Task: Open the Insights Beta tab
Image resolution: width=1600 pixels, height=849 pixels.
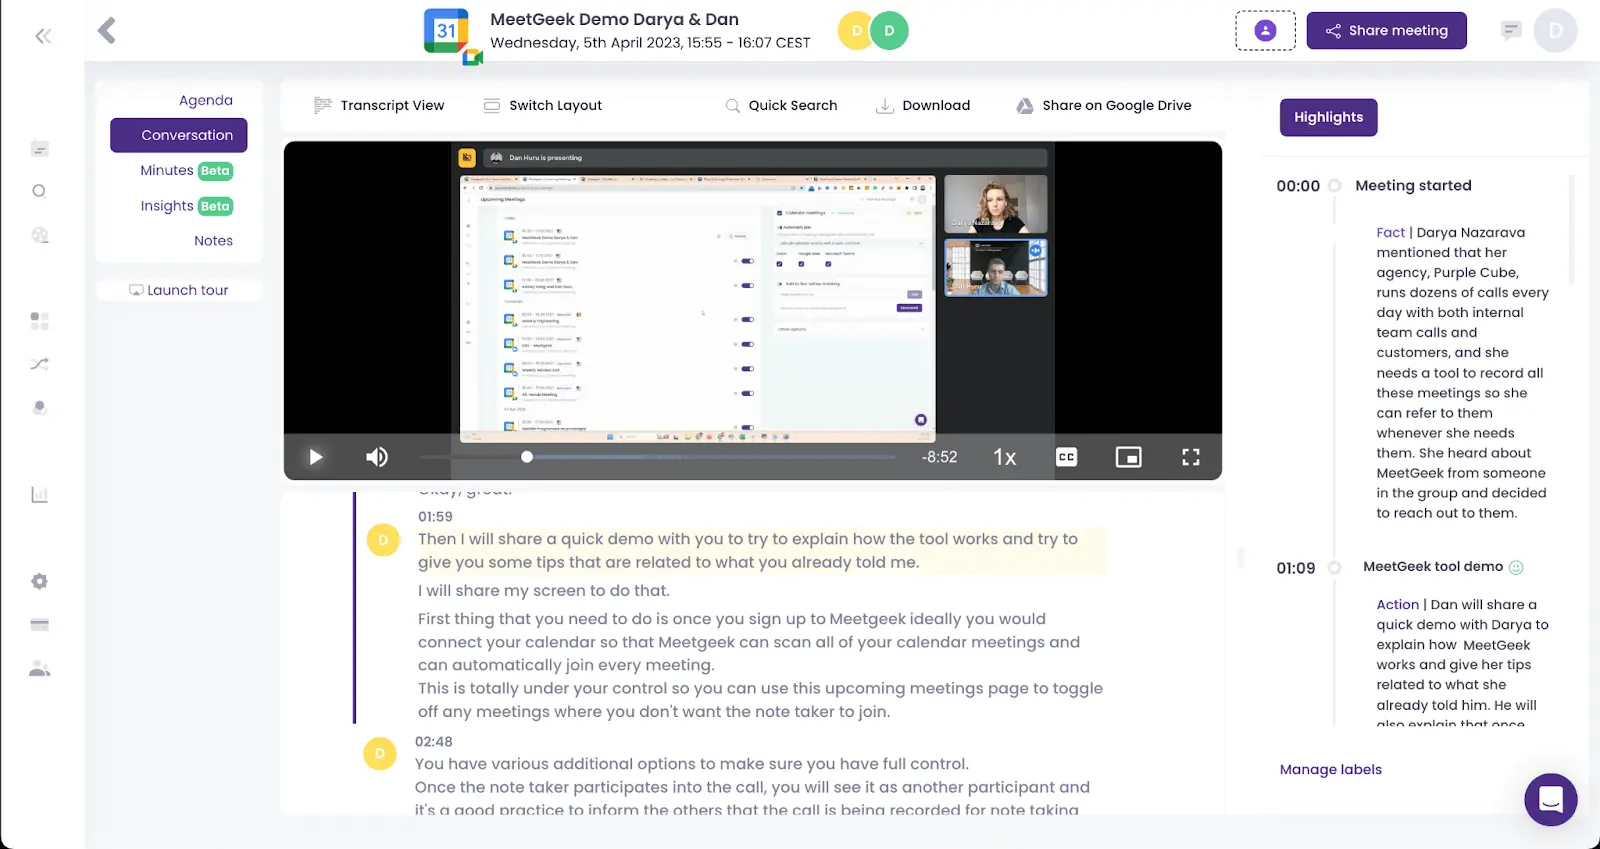Action: [186, 206]
